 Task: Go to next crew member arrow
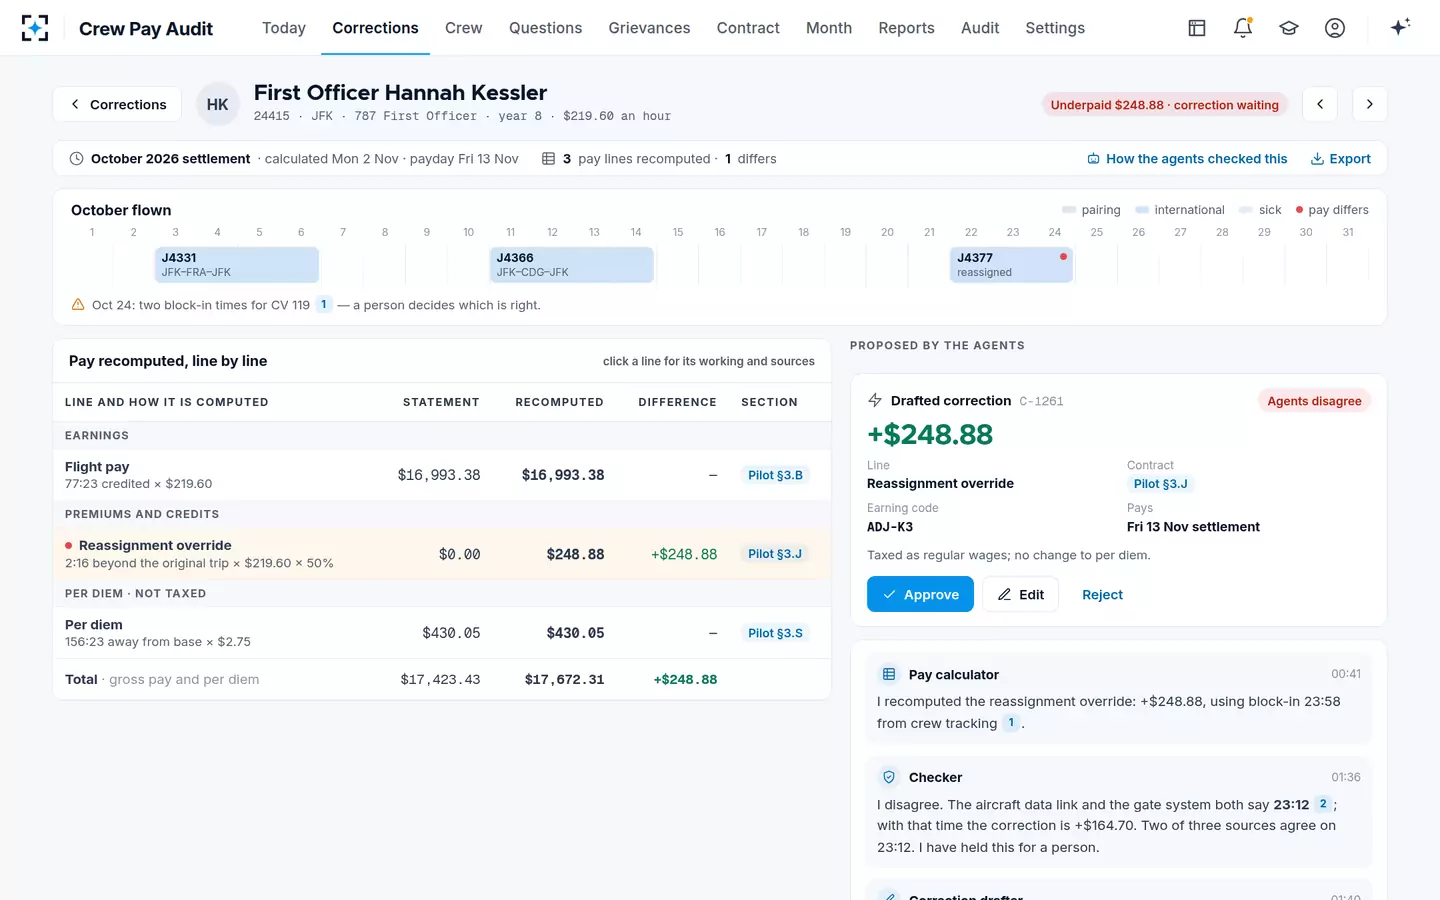point(1370,104)
